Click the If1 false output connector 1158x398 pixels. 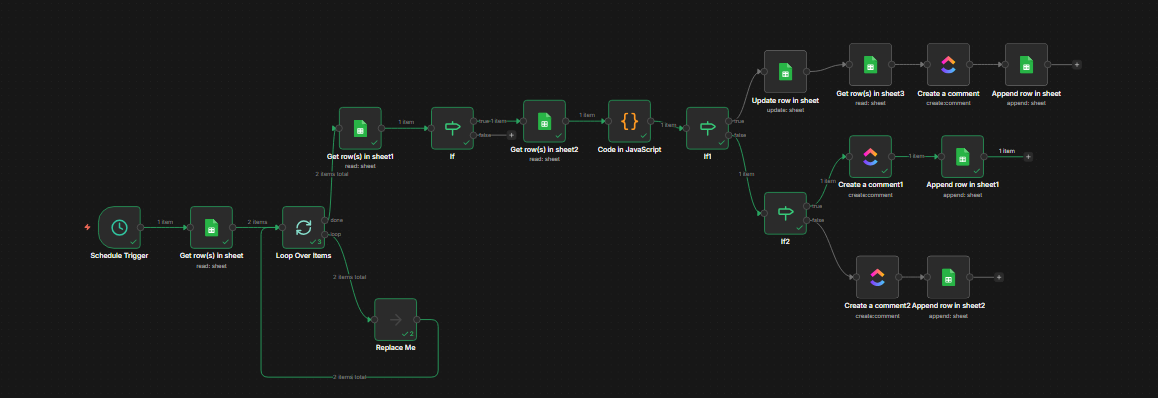729,135
